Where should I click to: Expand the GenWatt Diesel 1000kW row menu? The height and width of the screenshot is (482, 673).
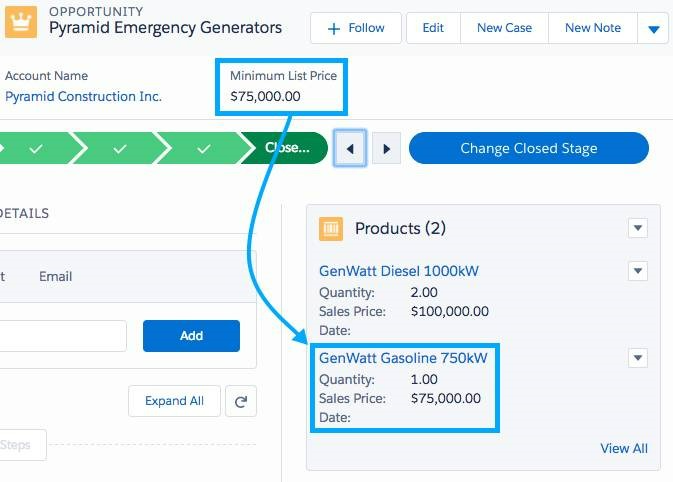[638, 271]
